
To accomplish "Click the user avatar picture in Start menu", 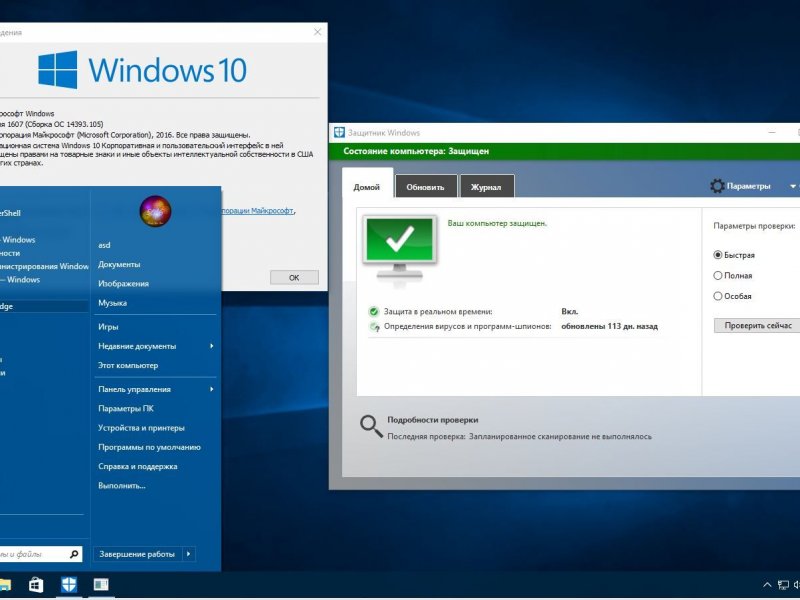I will tap(155, 211).
